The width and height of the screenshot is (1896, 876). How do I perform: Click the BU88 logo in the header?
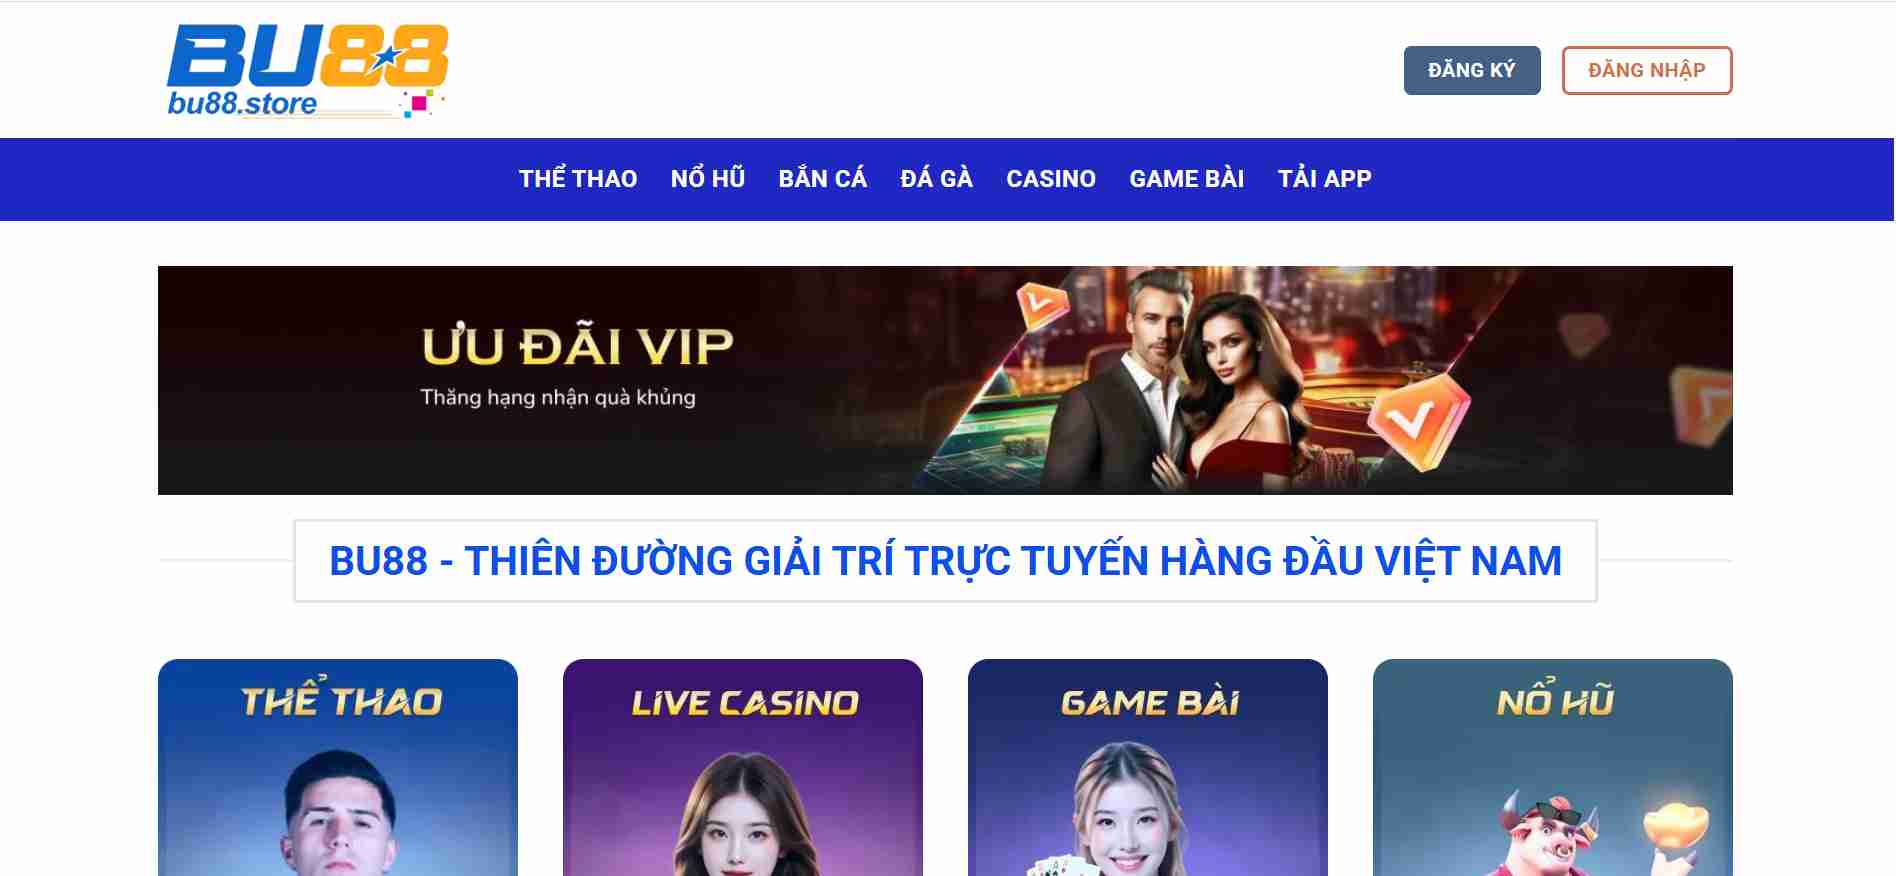pyautogui.click(x=307, y=70)
